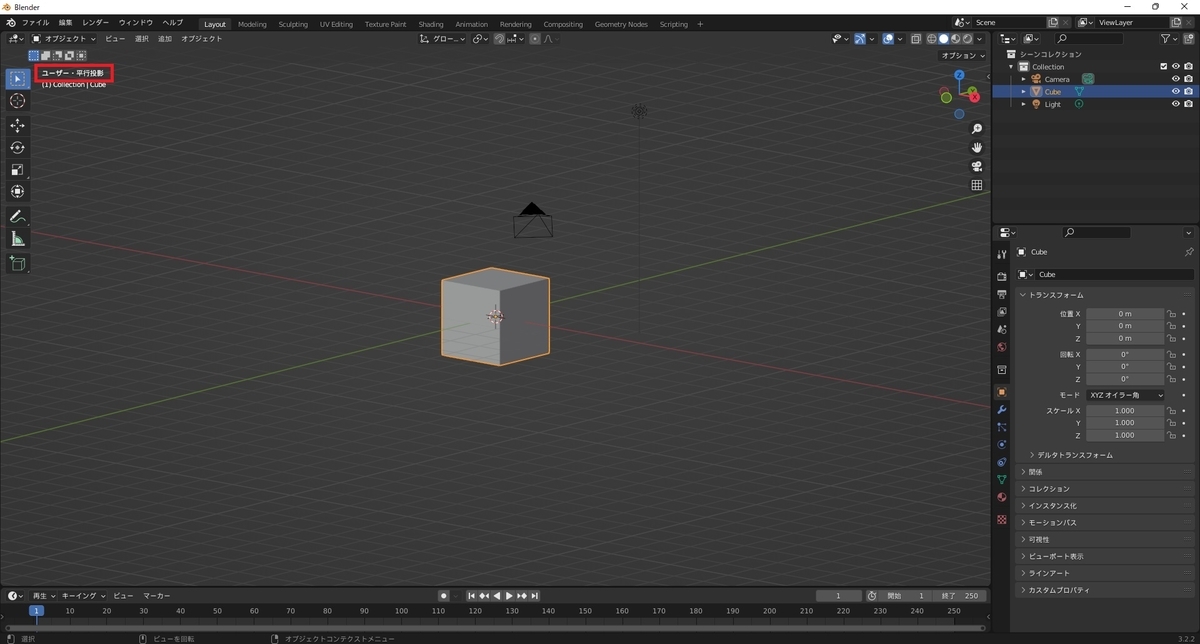Open the Tool properties tab
Screen dimensions: 1200x644
pos(1001,255)
